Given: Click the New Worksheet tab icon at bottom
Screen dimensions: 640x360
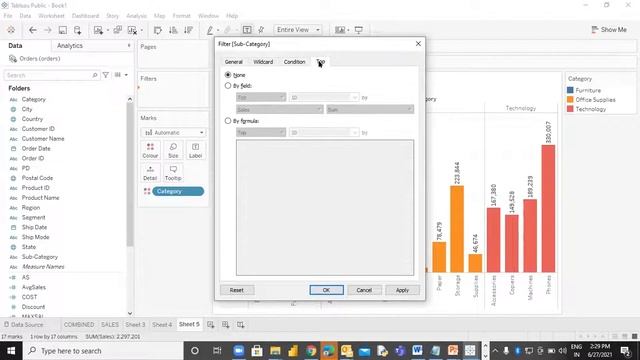Looking at the screenshot, I should click(211, 324).
